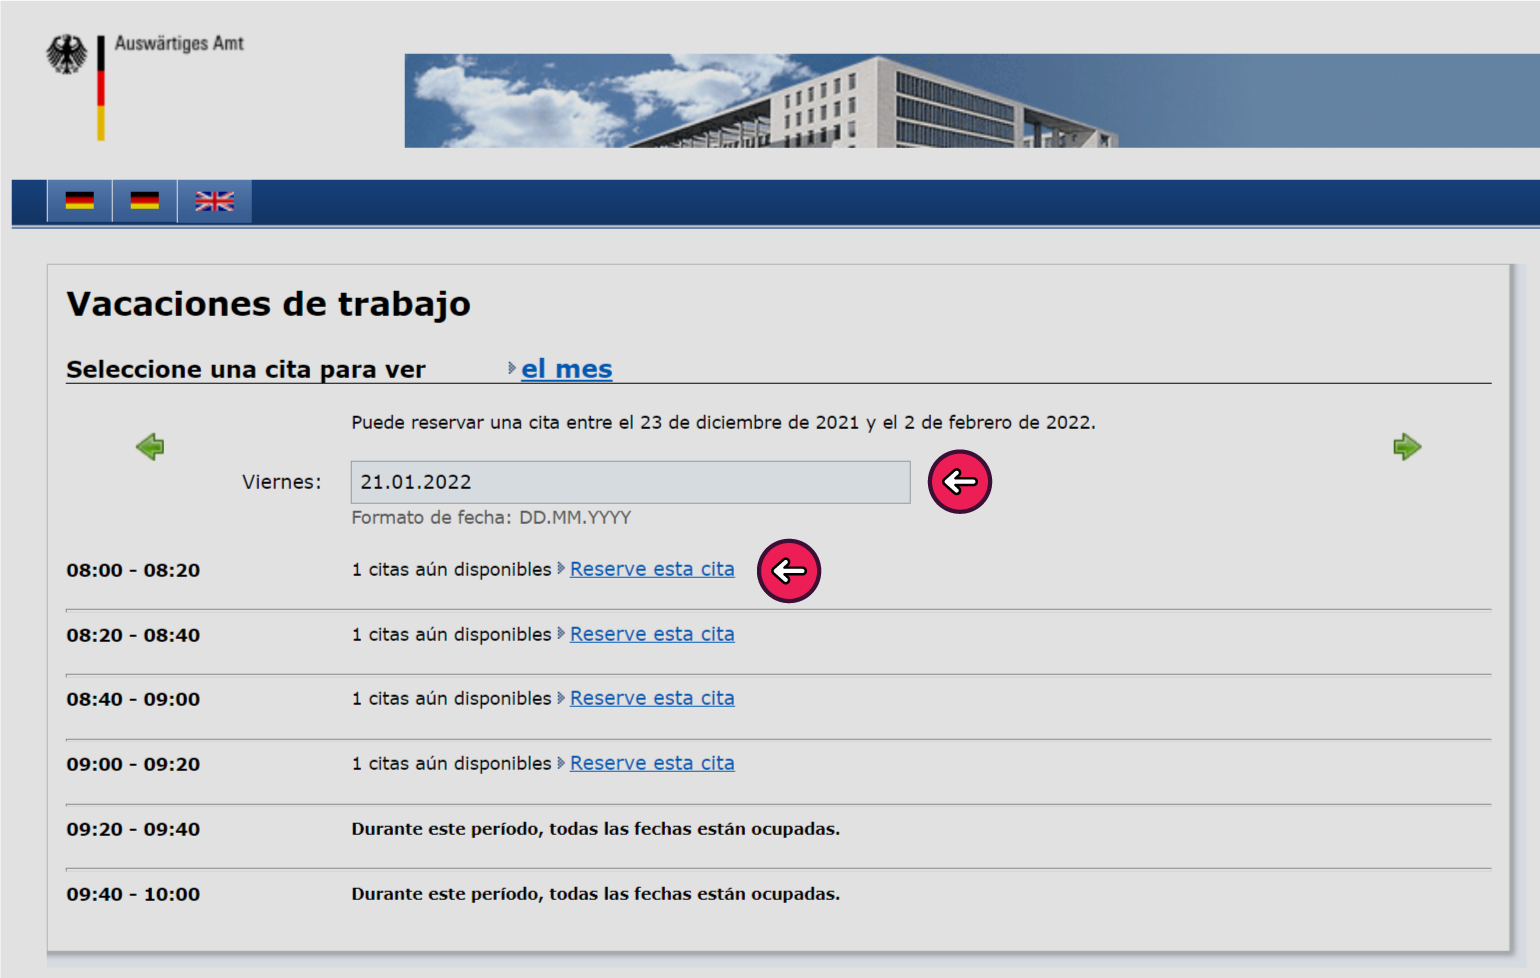
Task: Click the red arrow badge beside date field
Action: pos(959,482)
